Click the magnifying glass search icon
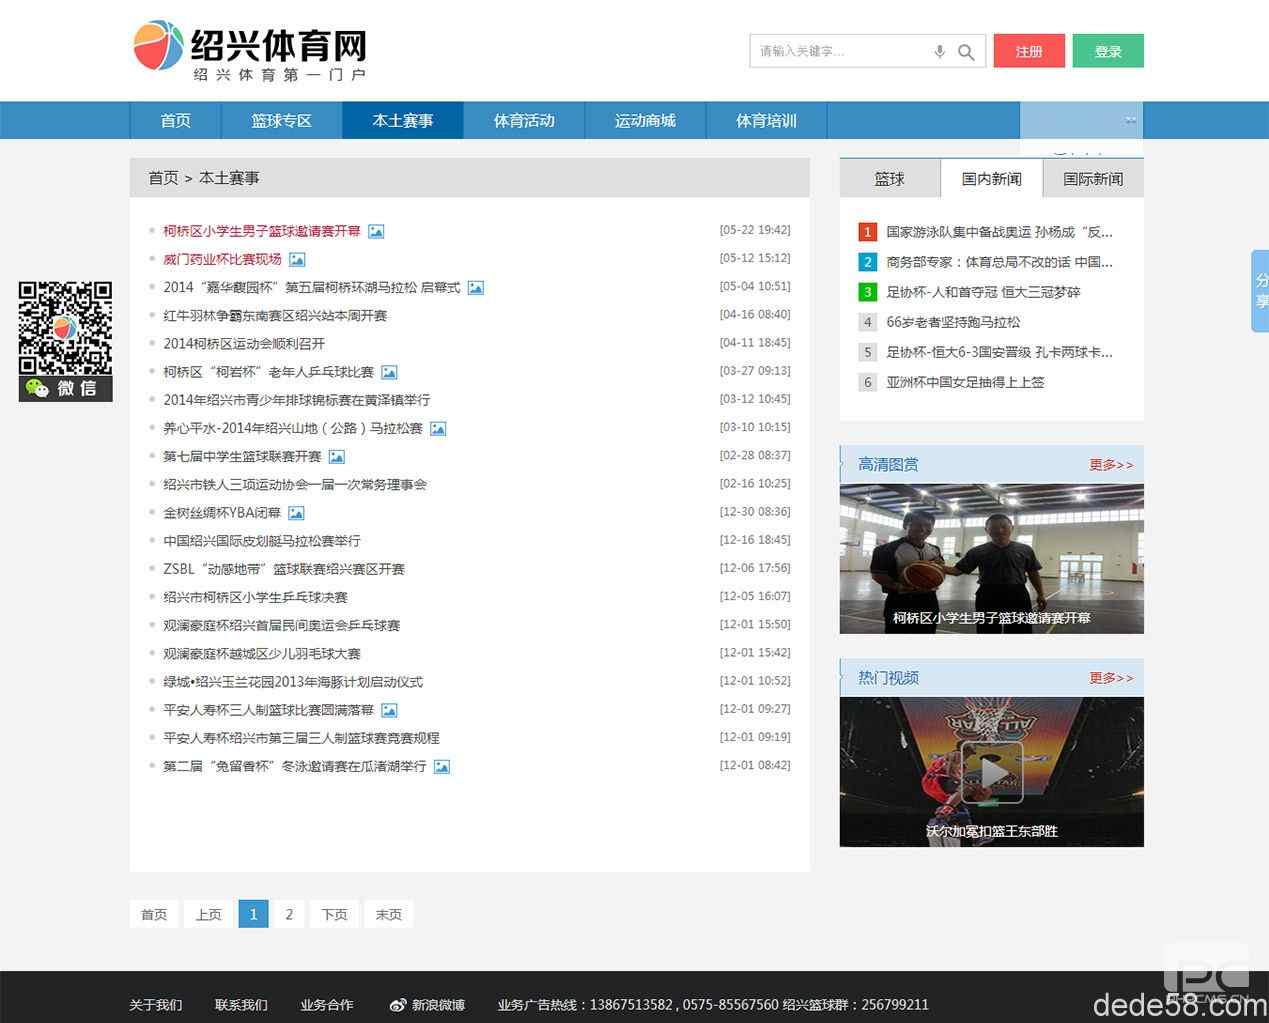This screenshot has height=1023, width=1269. (x=966, y=52)
